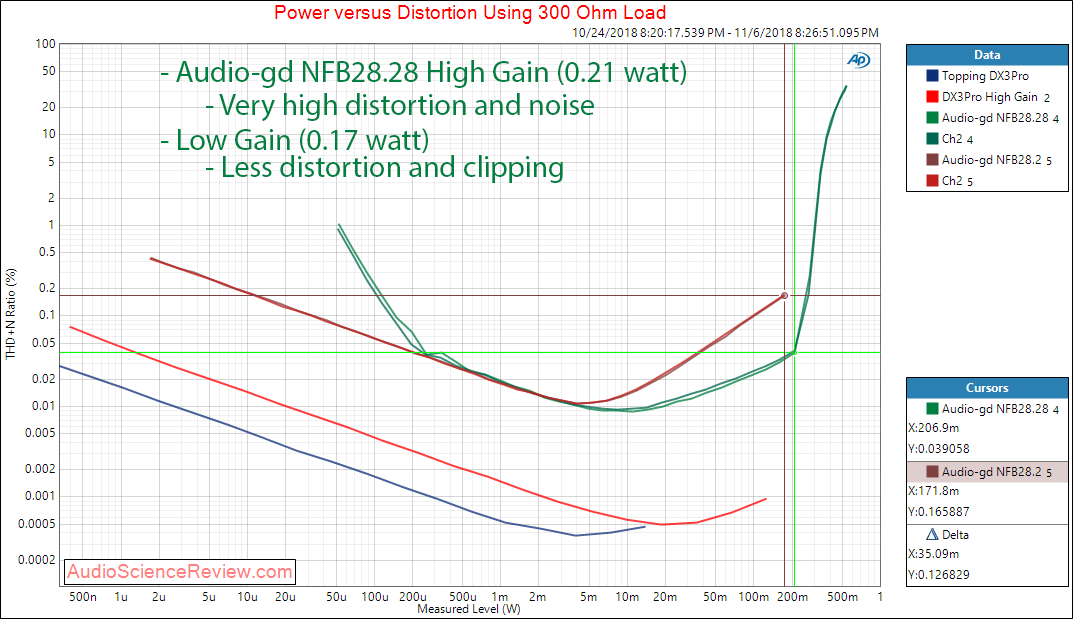Click Delta value X:35.09m
This screenshot has width=1073, height=619.
(x=933, y=554)
